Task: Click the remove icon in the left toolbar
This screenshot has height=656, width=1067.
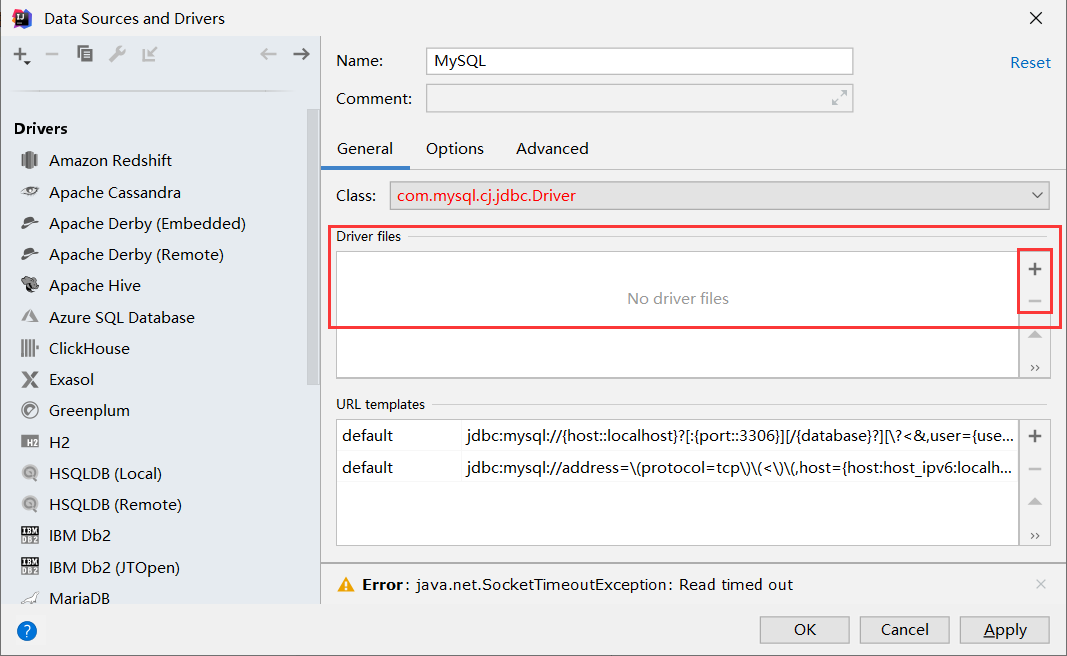Action: coord(52,54)
